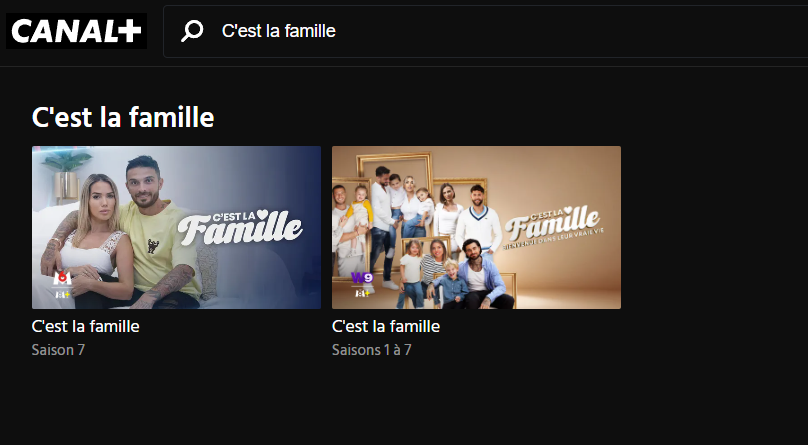Click the CANAL+ logo
Screen dimensions: 808x445
pos(77,31)
